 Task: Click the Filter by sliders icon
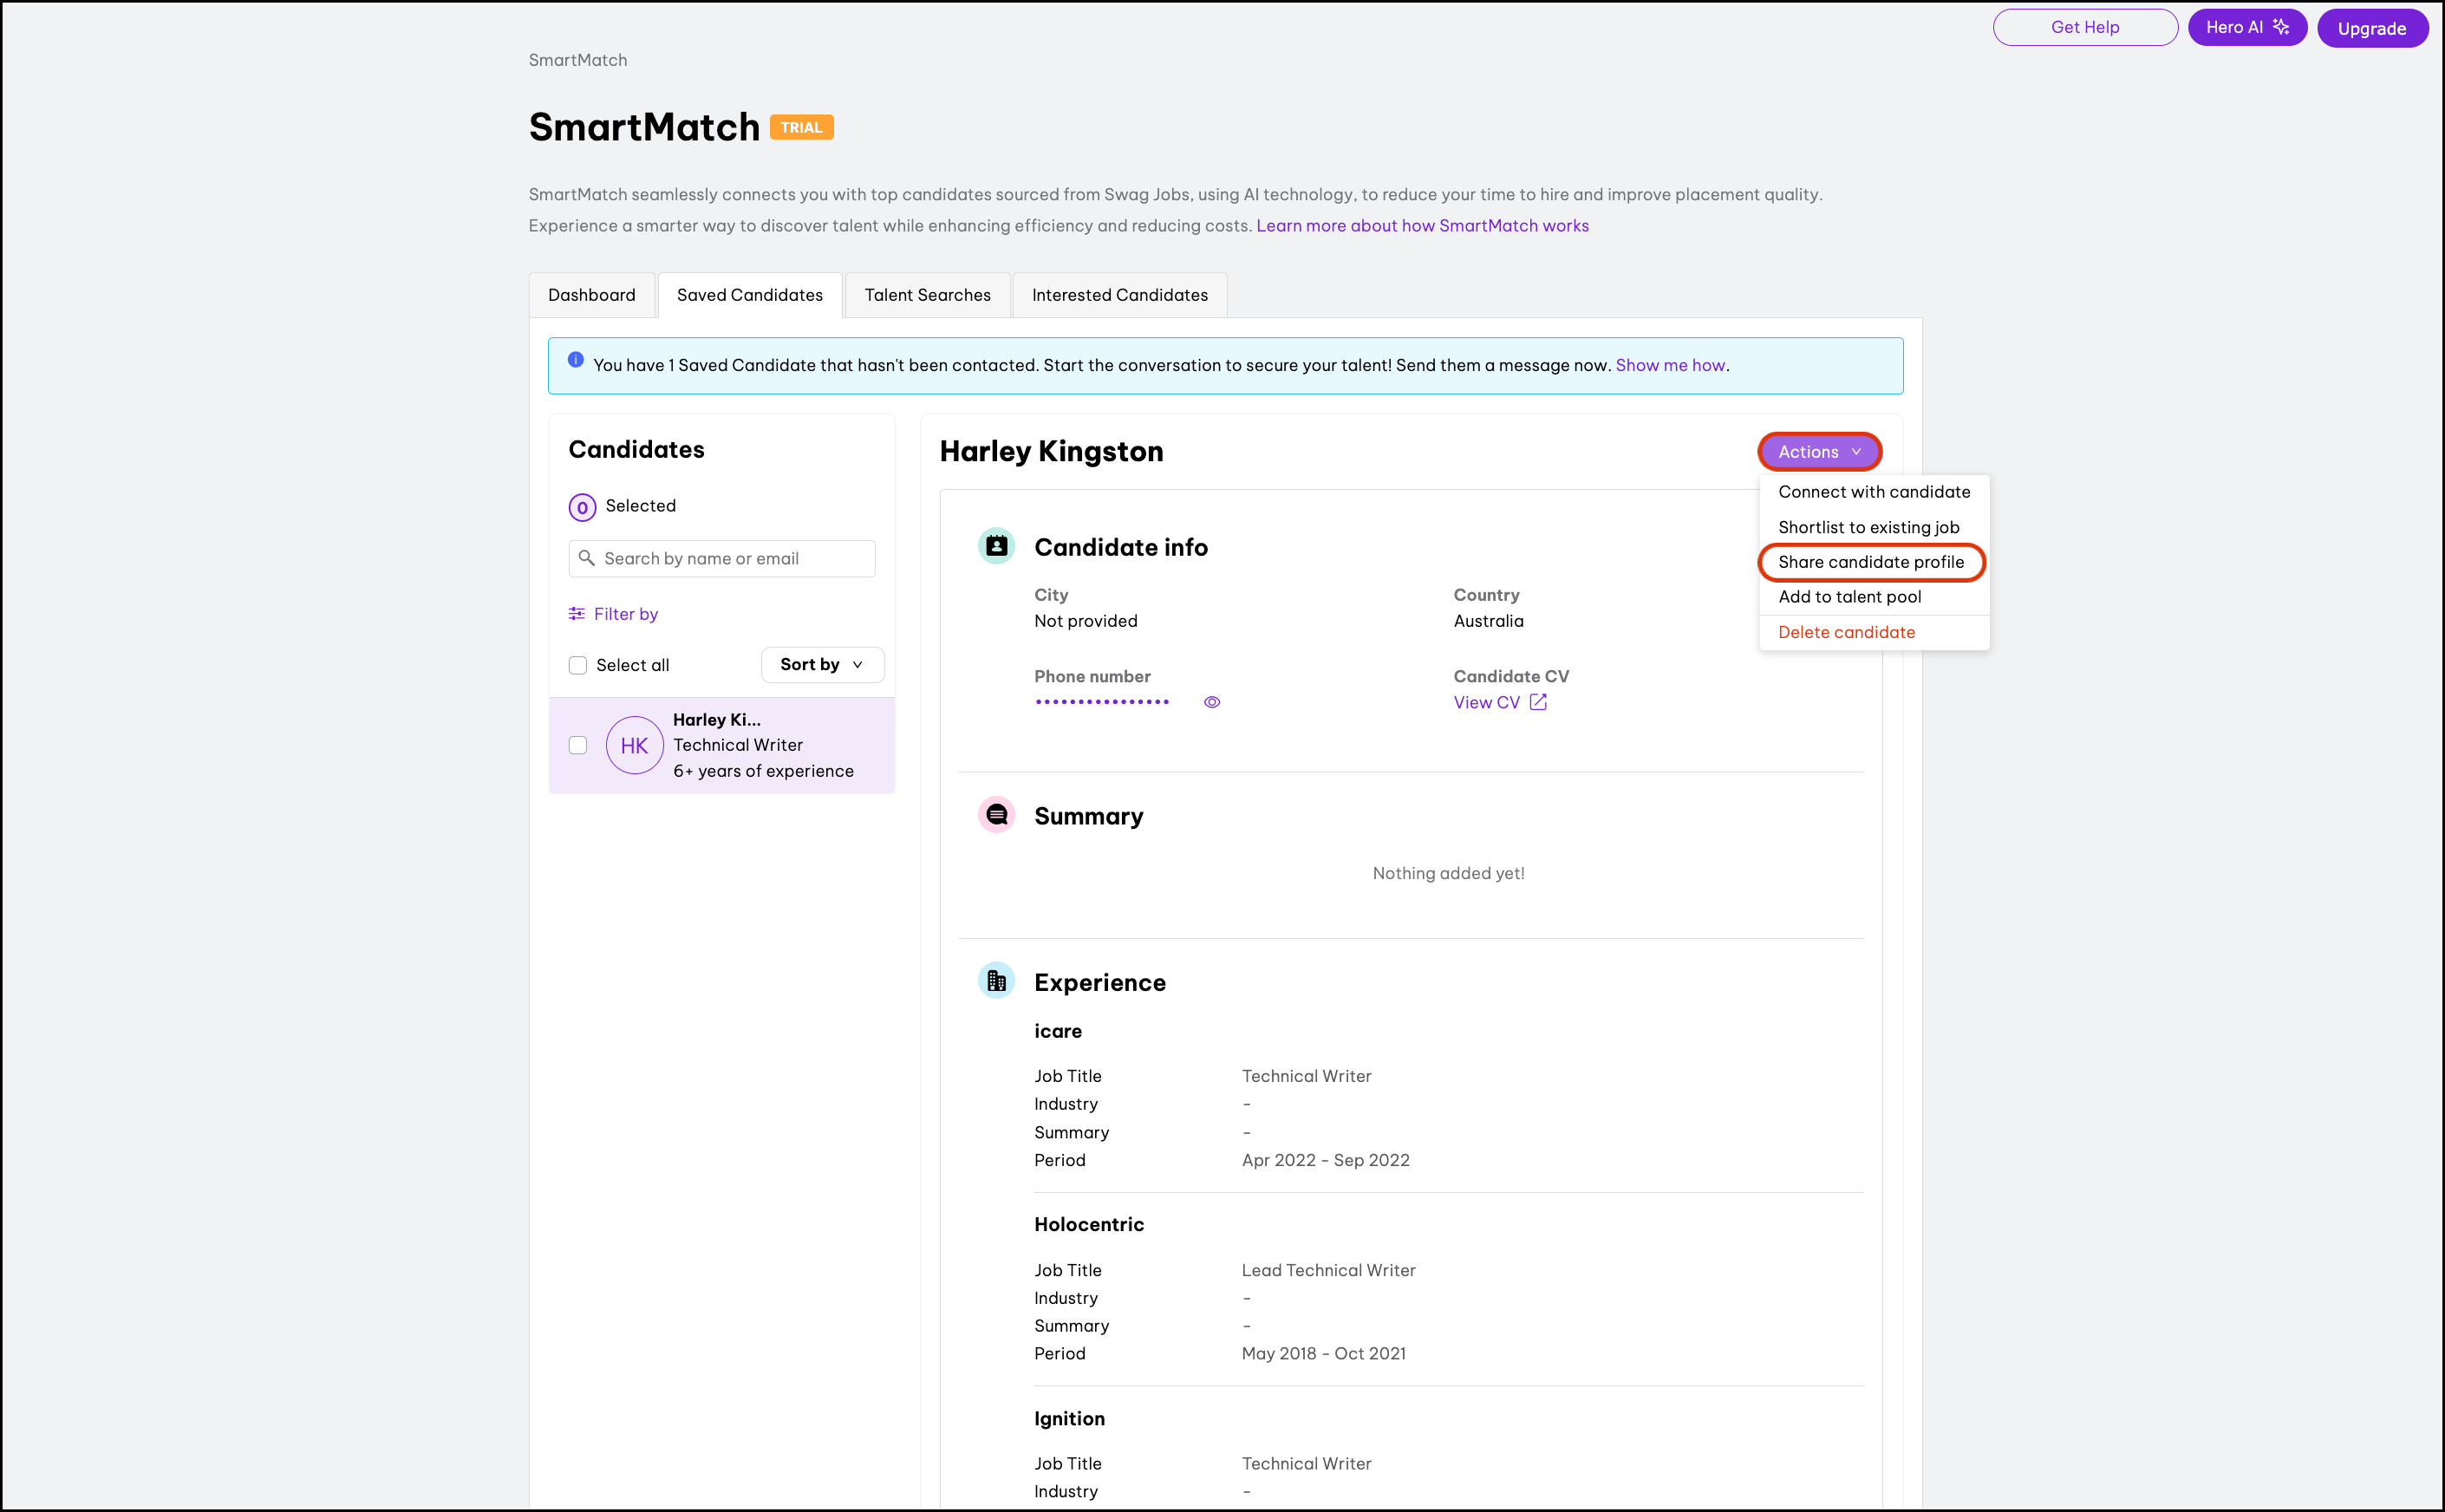click(576, 613)
